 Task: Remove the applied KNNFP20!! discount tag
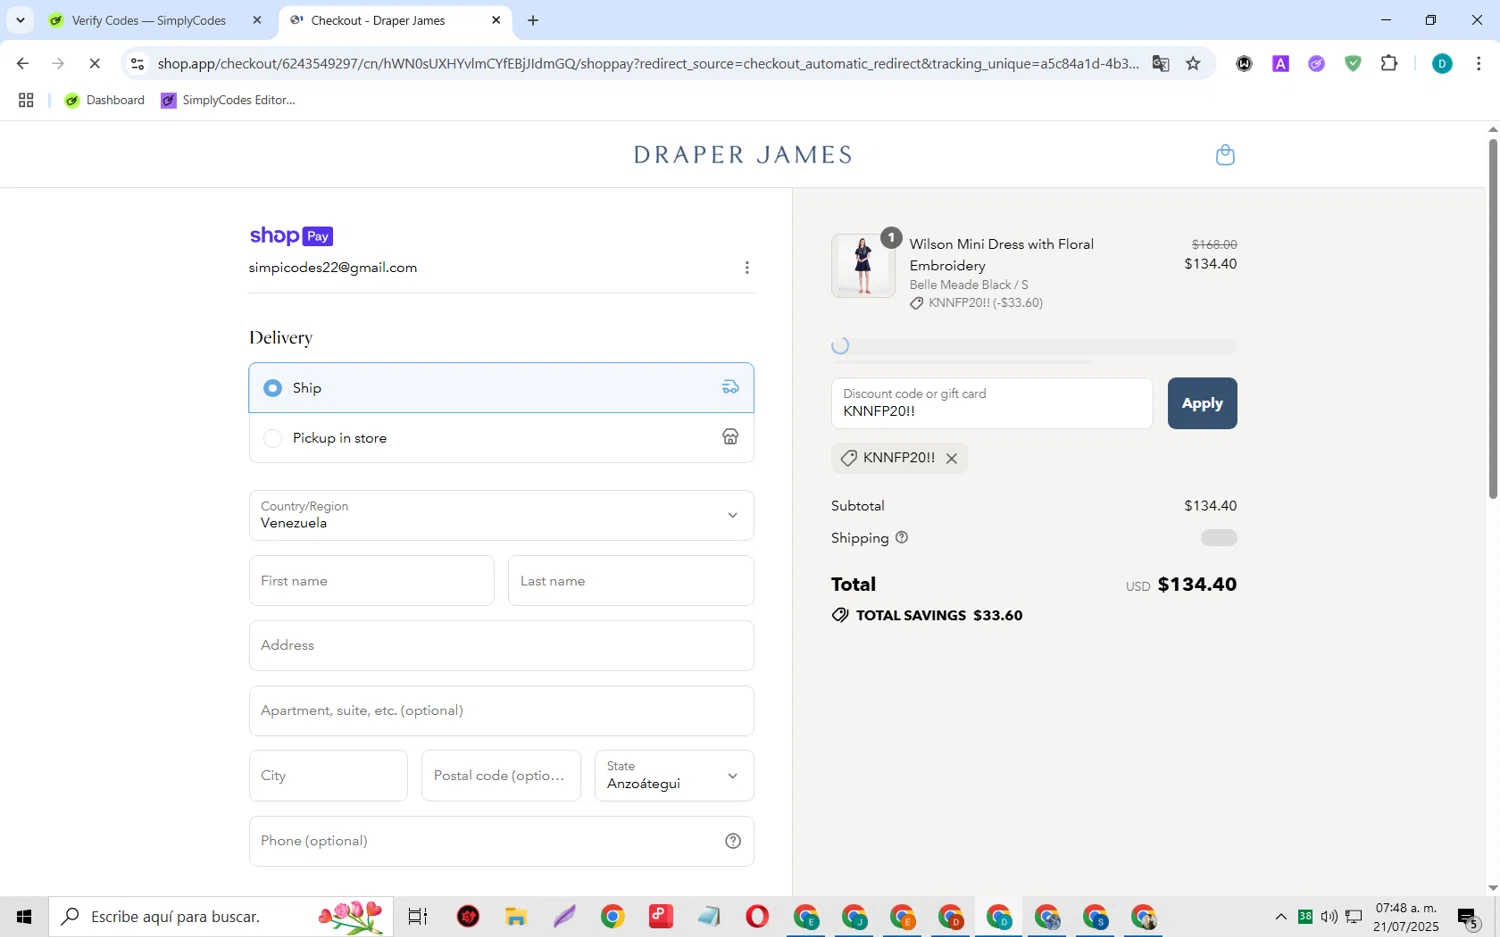click(952, 458)
